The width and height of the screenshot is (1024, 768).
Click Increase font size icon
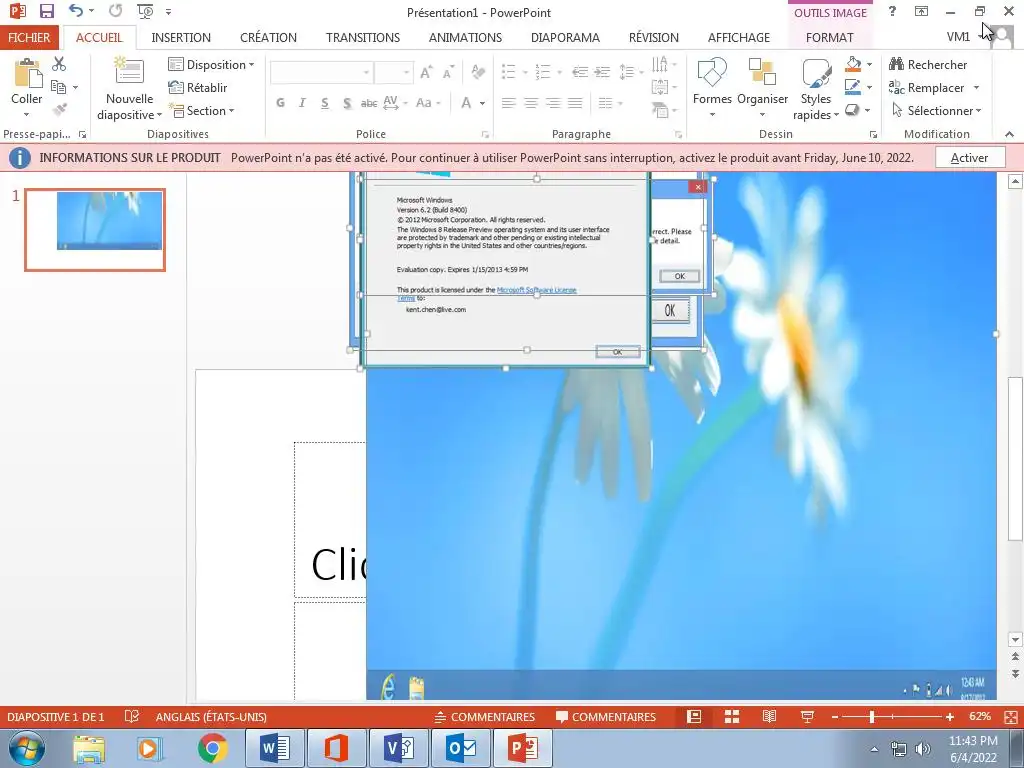(426, 72)
